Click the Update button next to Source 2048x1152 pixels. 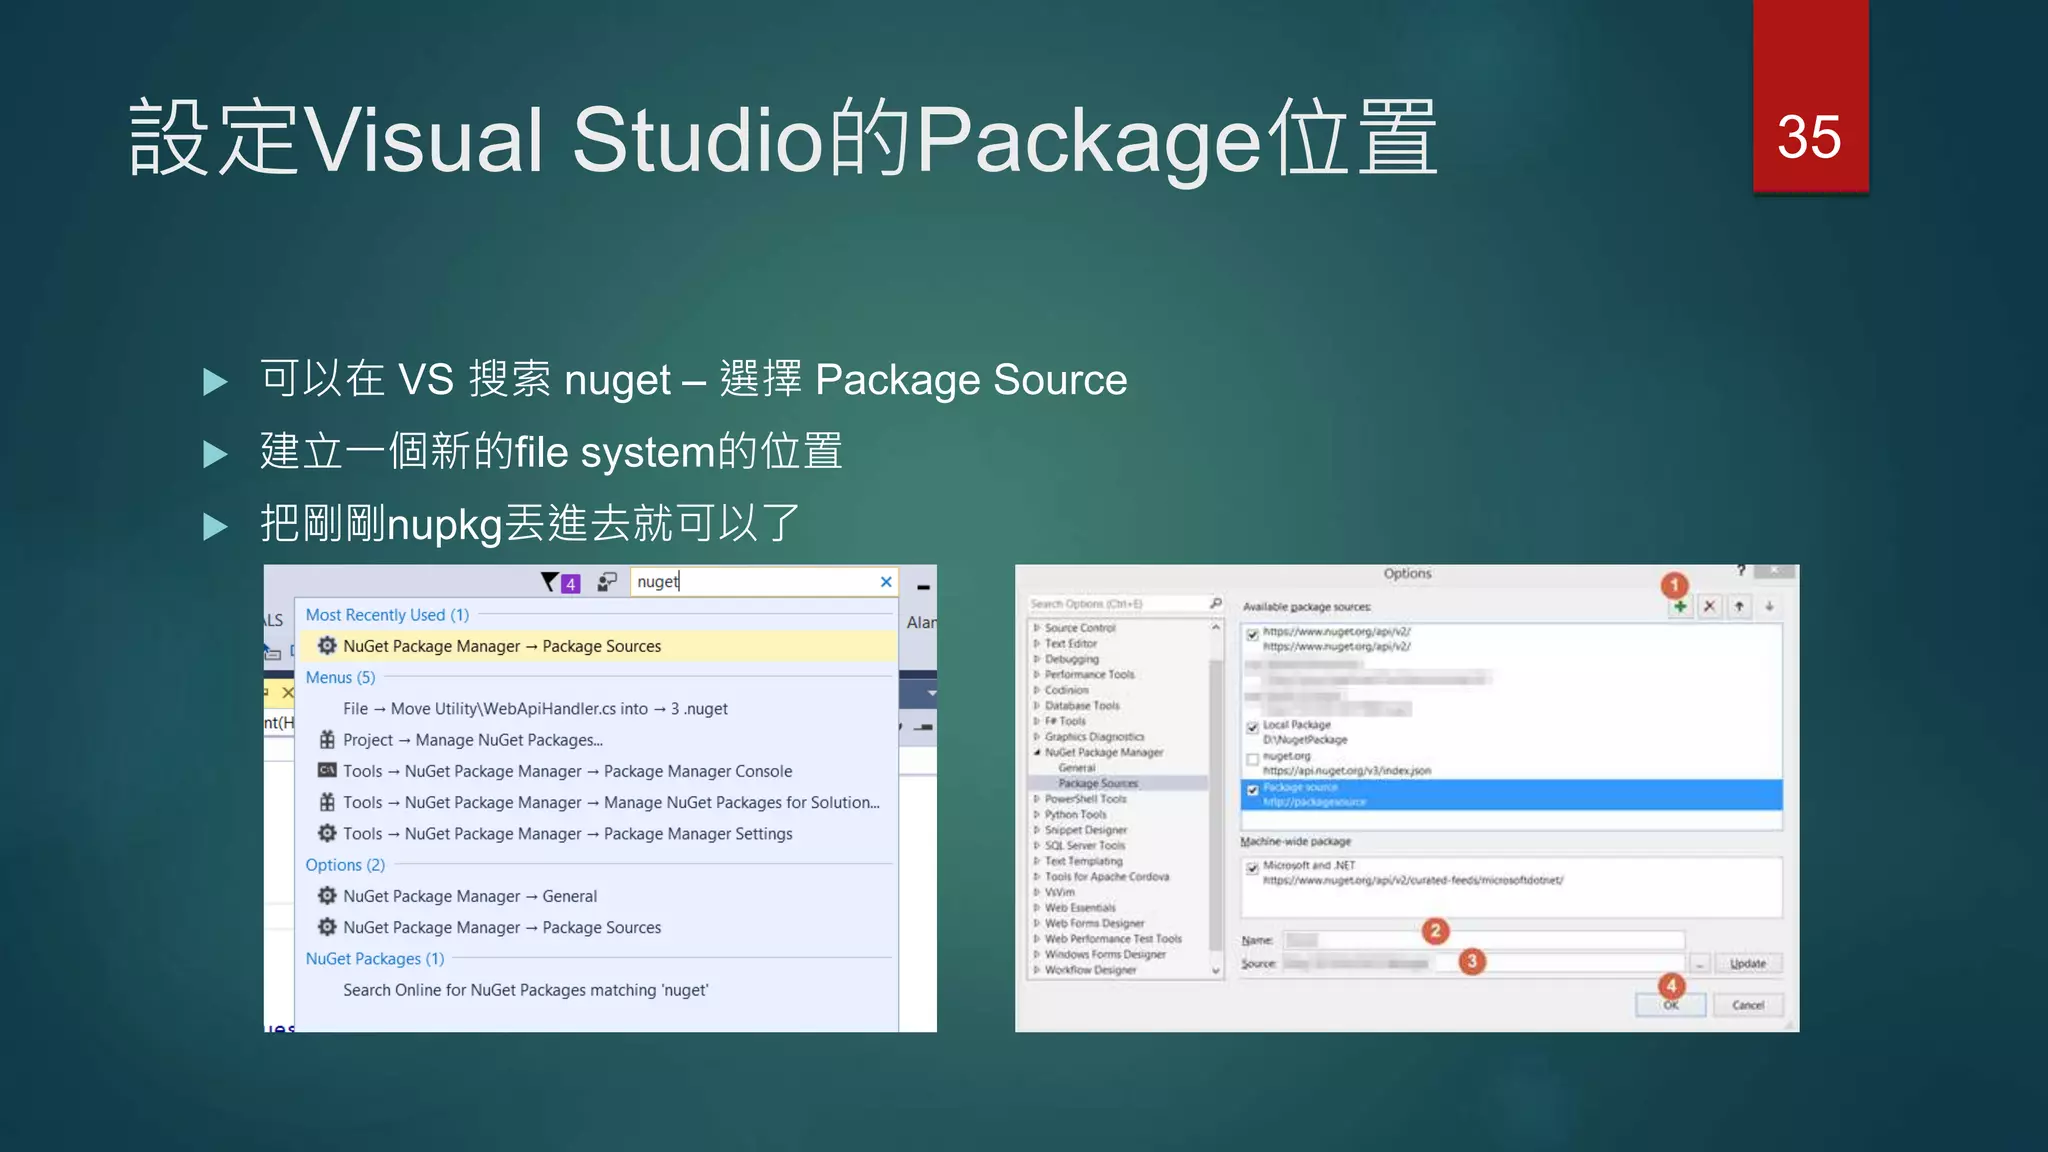pyautogui.click(x=1748, y=964)
